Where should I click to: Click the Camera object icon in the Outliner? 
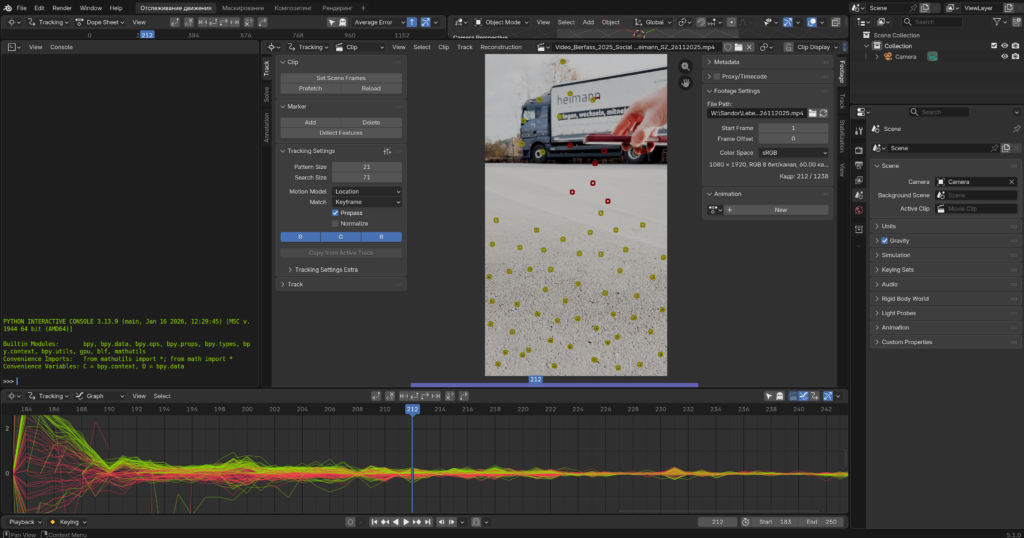click(x=888, y=57)
